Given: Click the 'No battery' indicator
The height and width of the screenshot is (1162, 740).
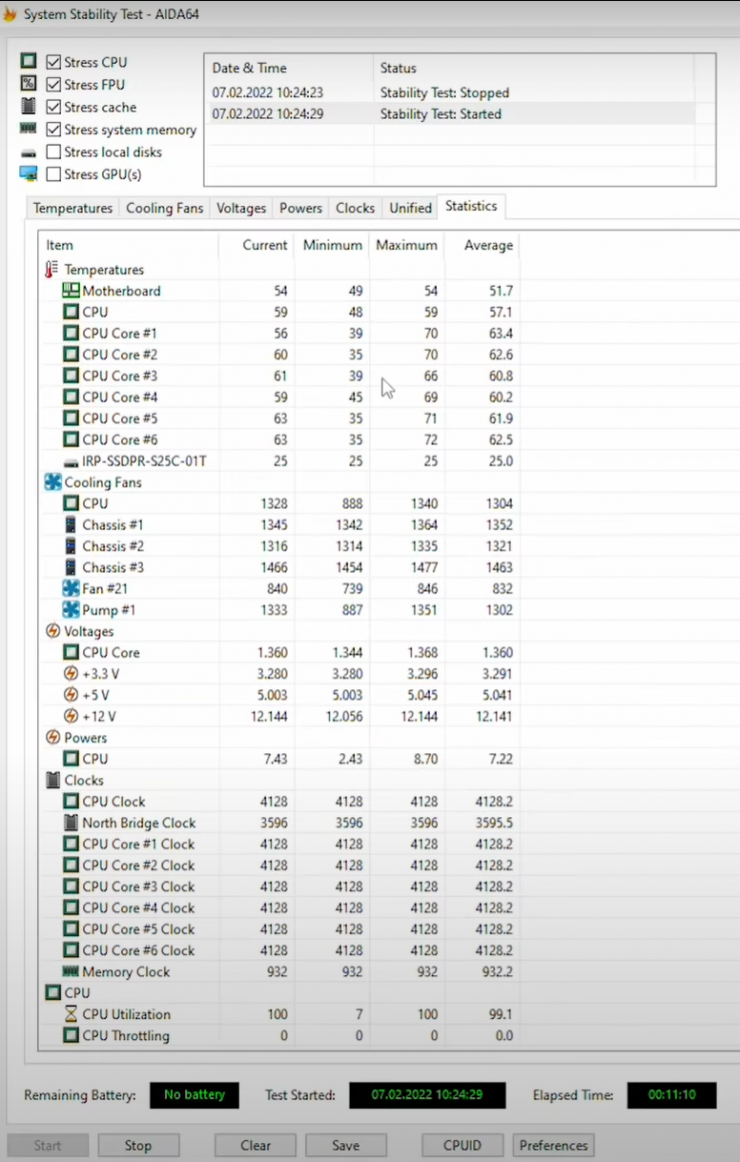Looking at the screenshot, I should [x=194, y=1095].
